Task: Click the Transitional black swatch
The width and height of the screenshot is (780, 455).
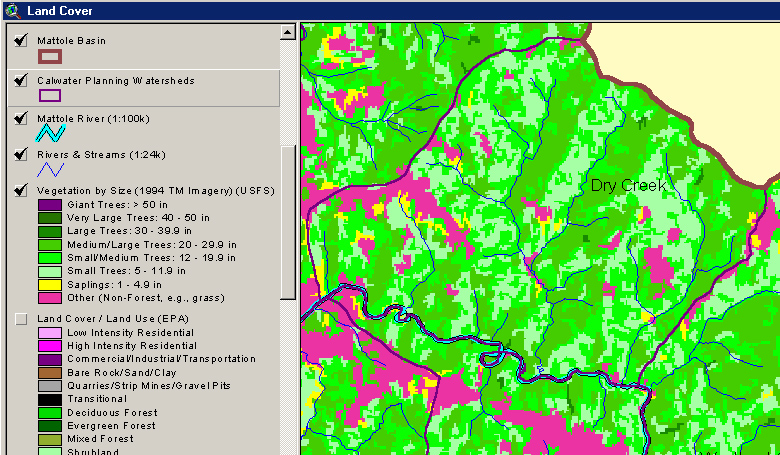Action: (x=50, y=399)
